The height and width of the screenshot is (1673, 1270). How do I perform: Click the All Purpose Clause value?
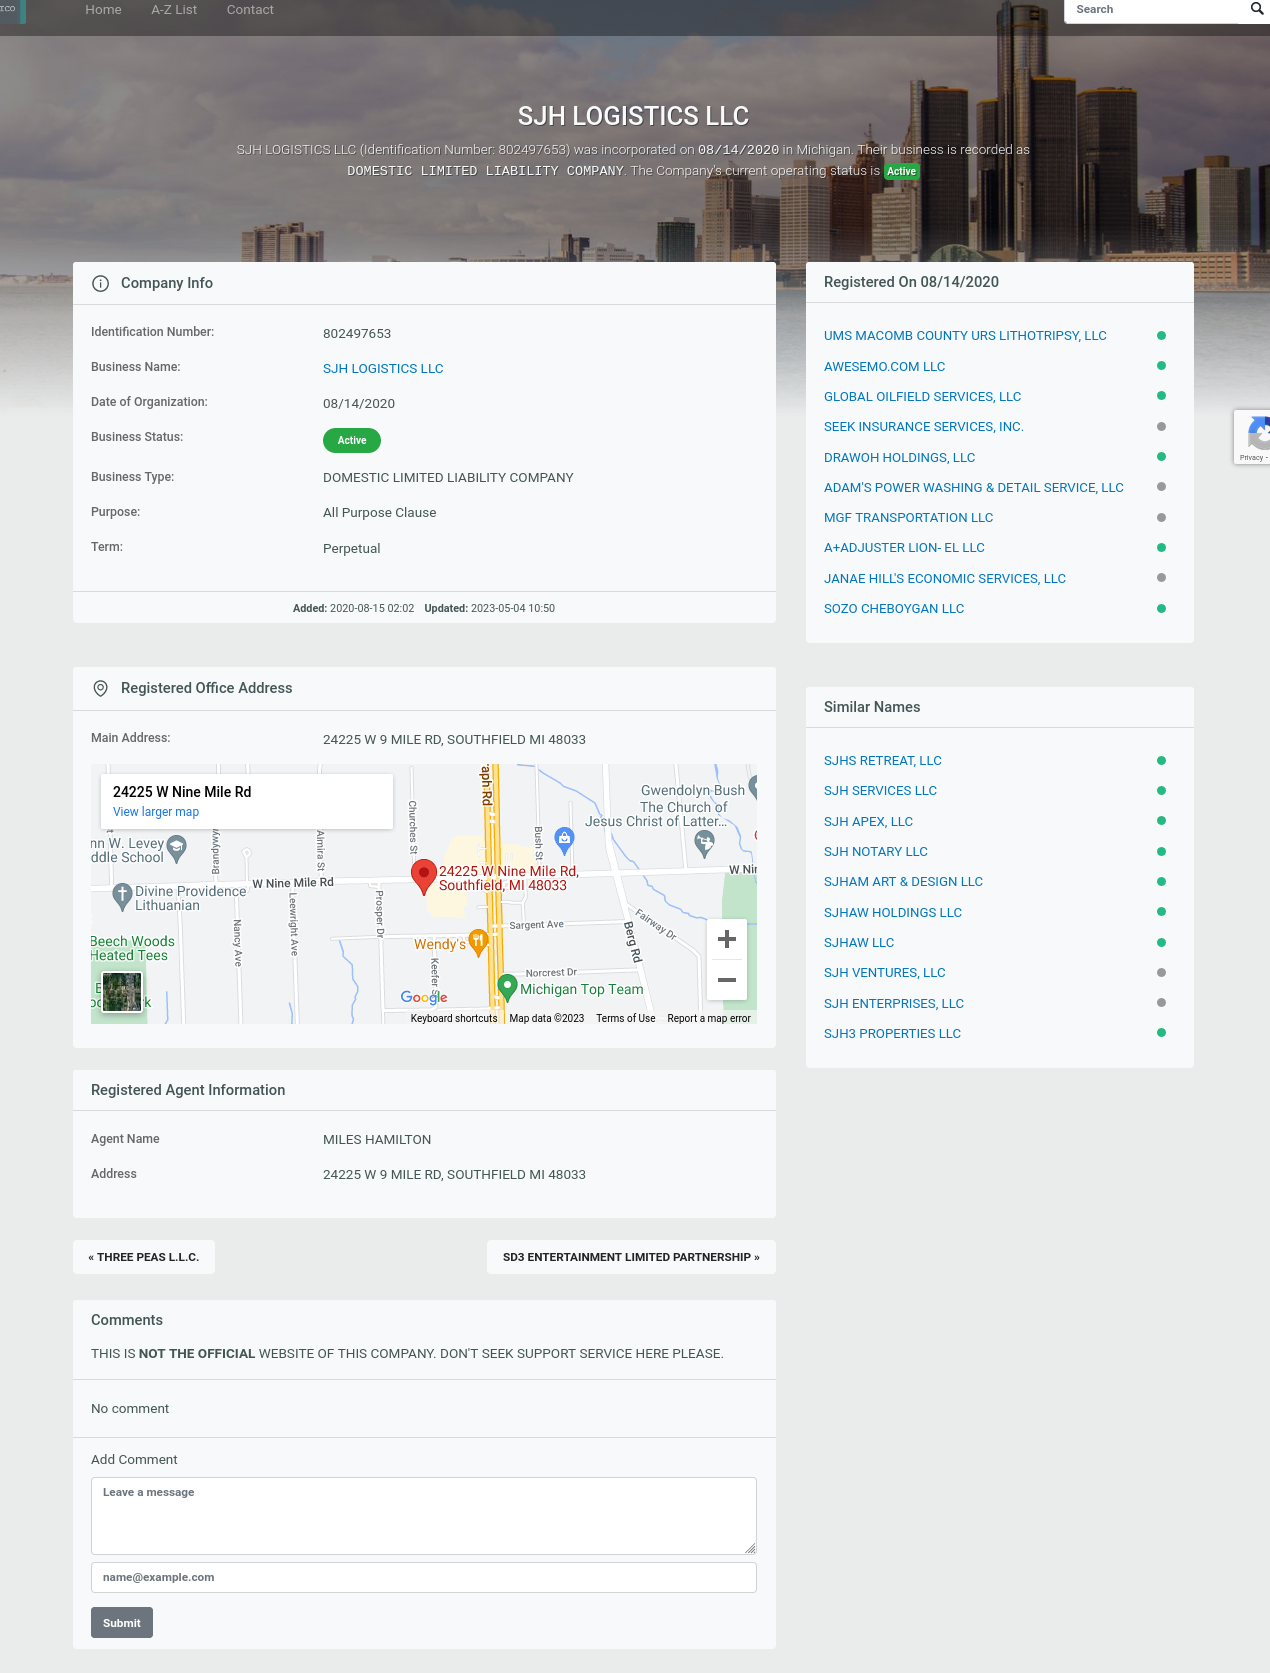(380, 513)
